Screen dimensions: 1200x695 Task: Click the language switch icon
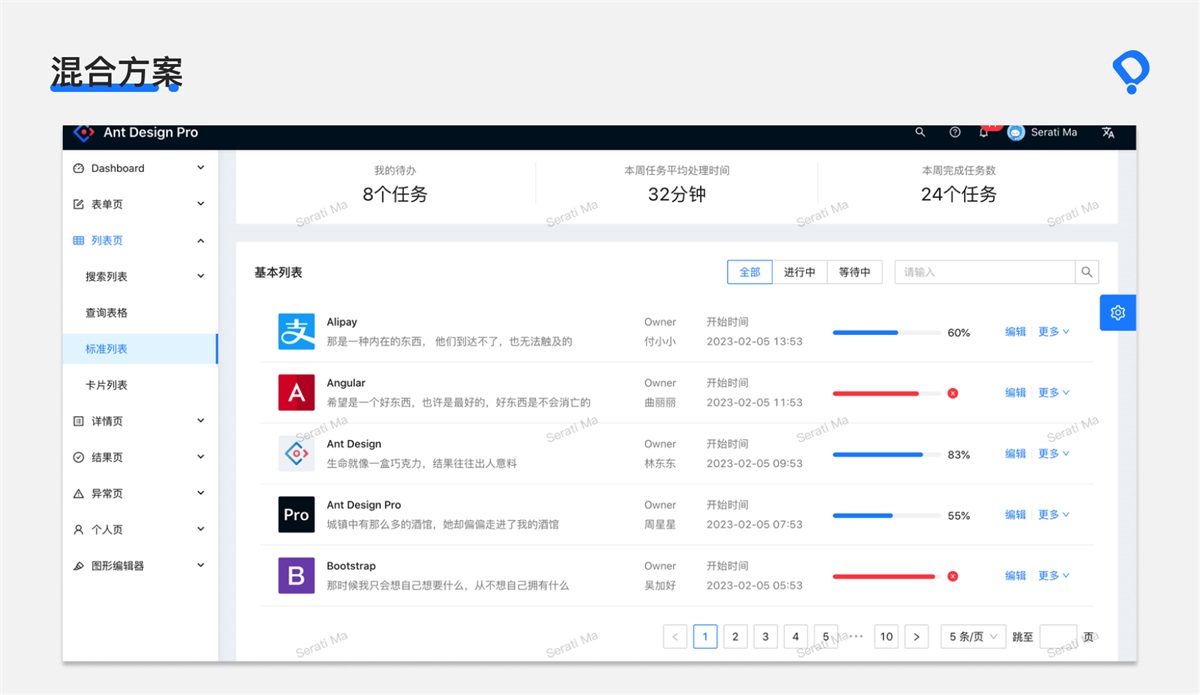coord(1108,133)
